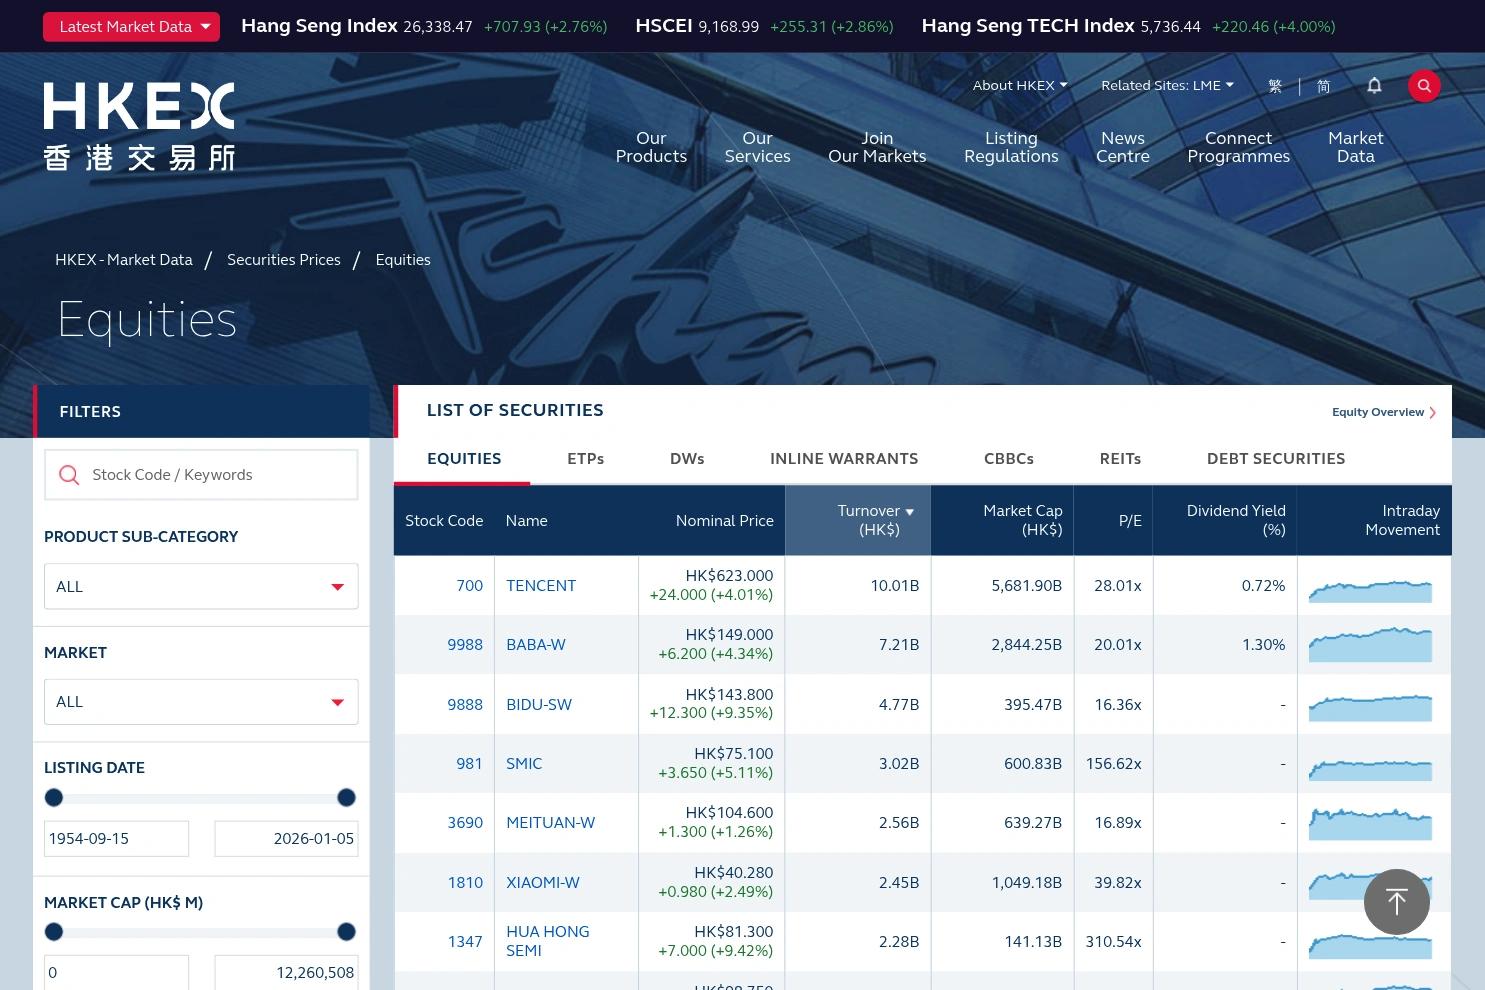Viewport: 1485px width, 990px height.
Task: Click the back-to-top arrow button
Action: coord(1396,902)
